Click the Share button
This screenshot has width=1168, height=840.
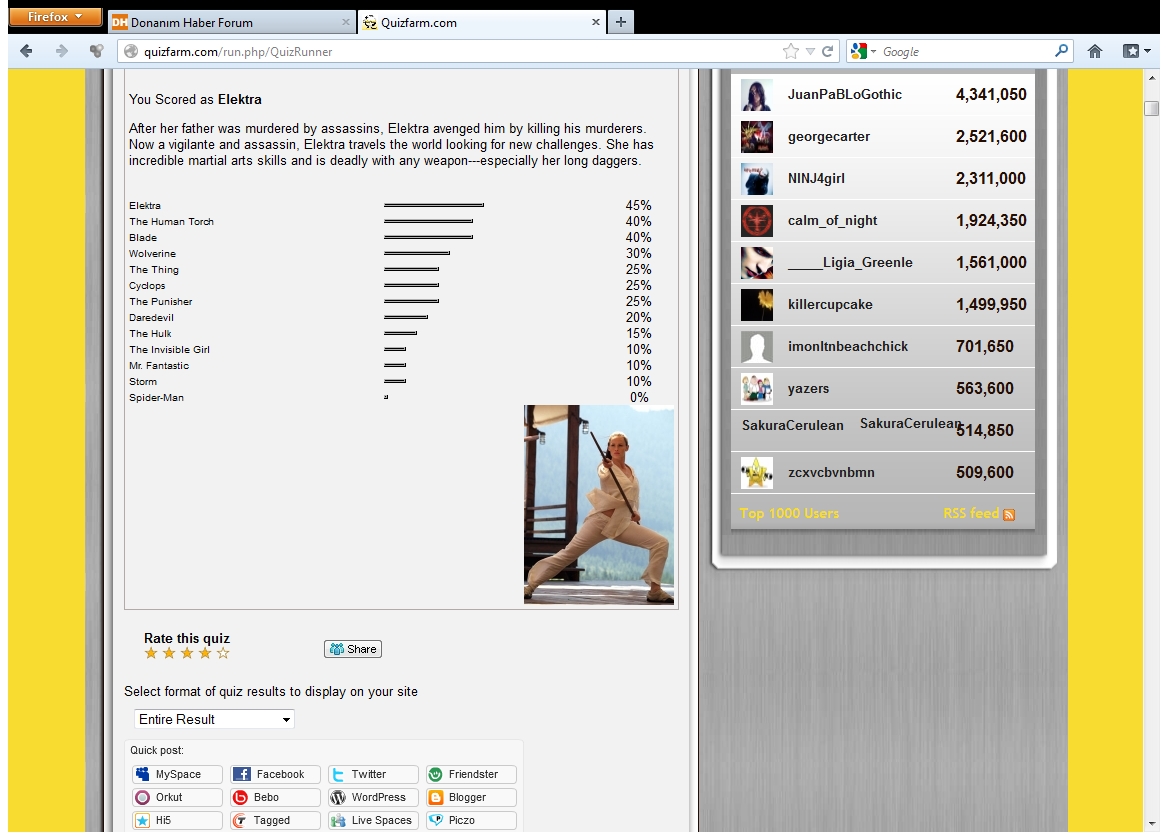tap(353, 649)
